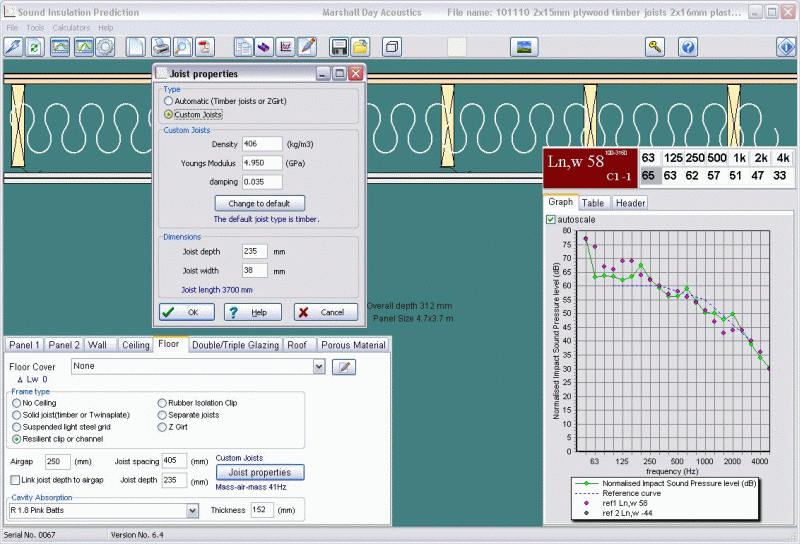
Task: Click the pencil edit toolbar icon
Action: (x=307, y=47)
